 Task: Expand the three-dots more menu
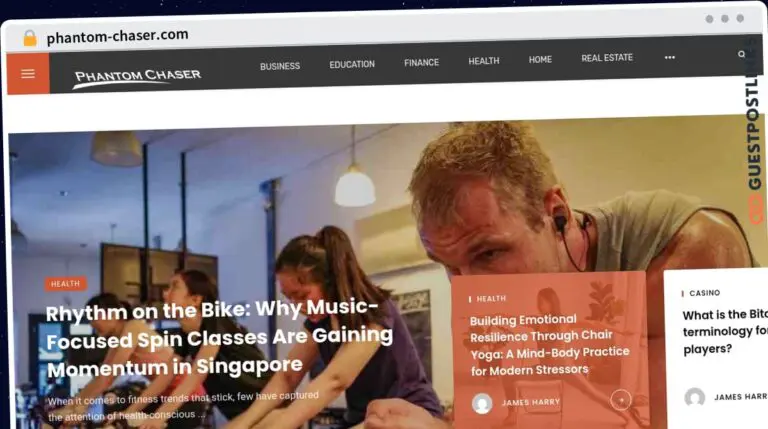[670, 57]
